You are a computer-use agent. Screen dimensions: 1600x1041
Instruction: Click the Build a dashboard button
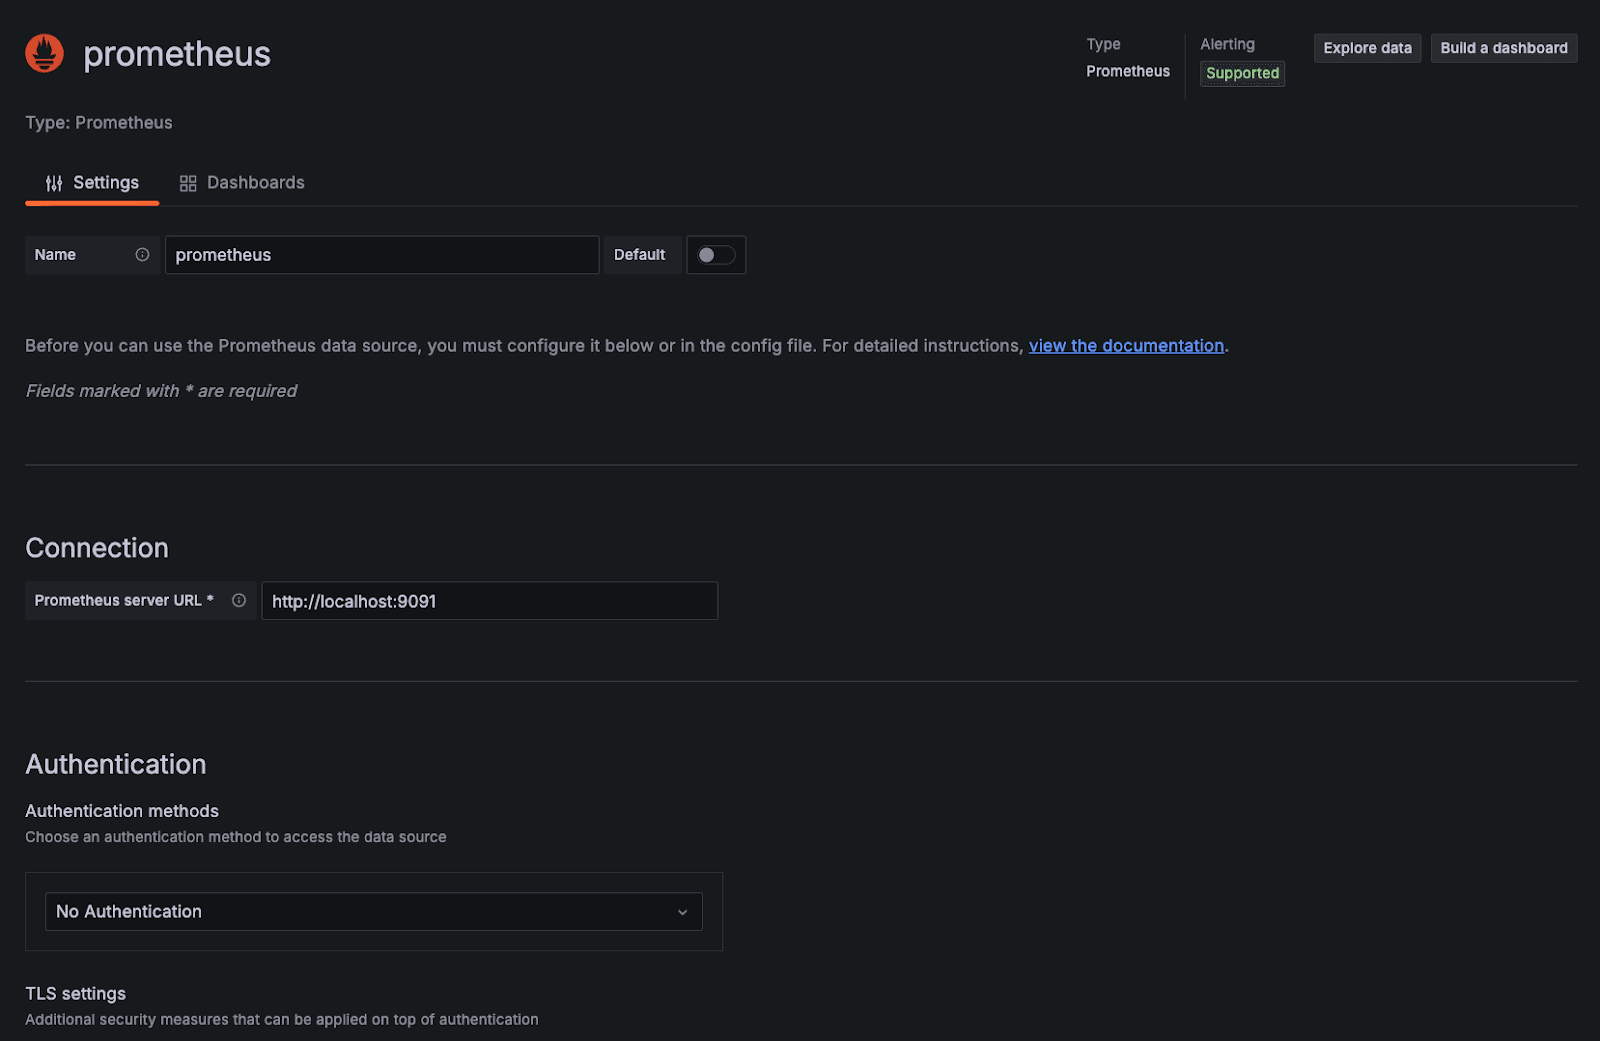pyautogui.click(x=1503, y=48)
